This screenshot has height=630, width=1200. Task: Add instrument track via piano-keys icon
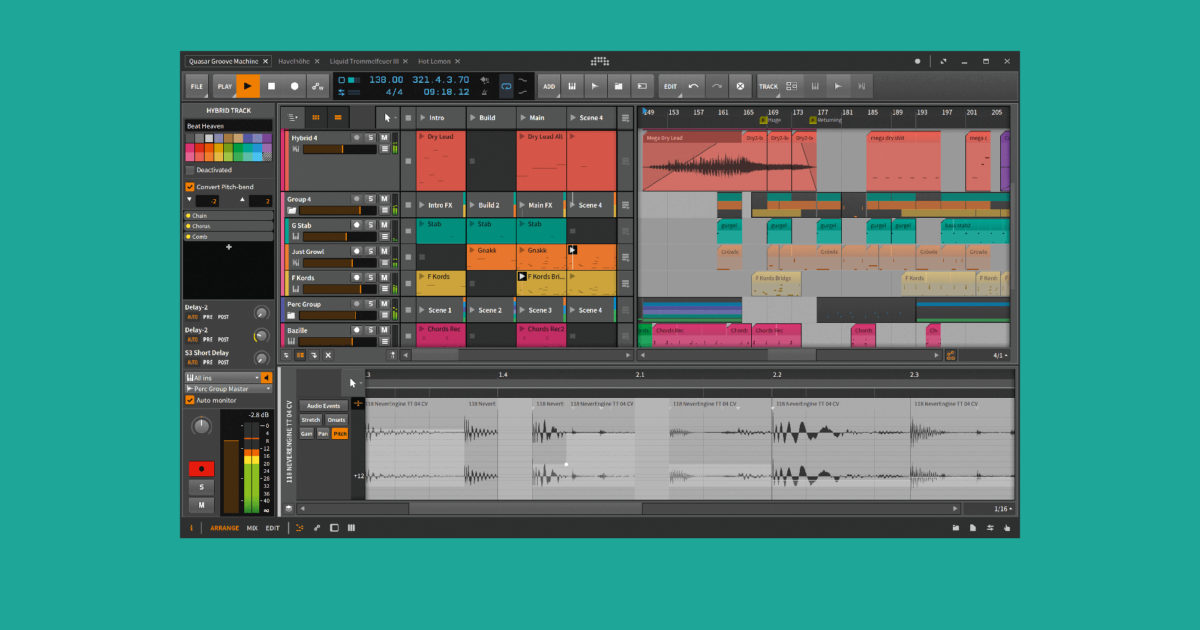tap(572, 86)
